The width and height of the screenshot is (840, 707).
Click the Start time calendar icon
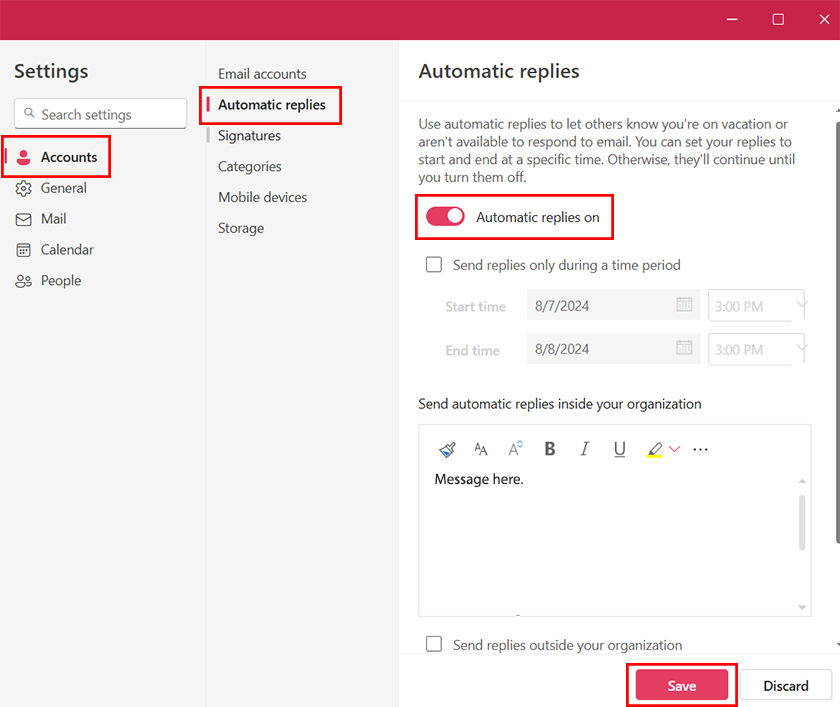[684, 305]
